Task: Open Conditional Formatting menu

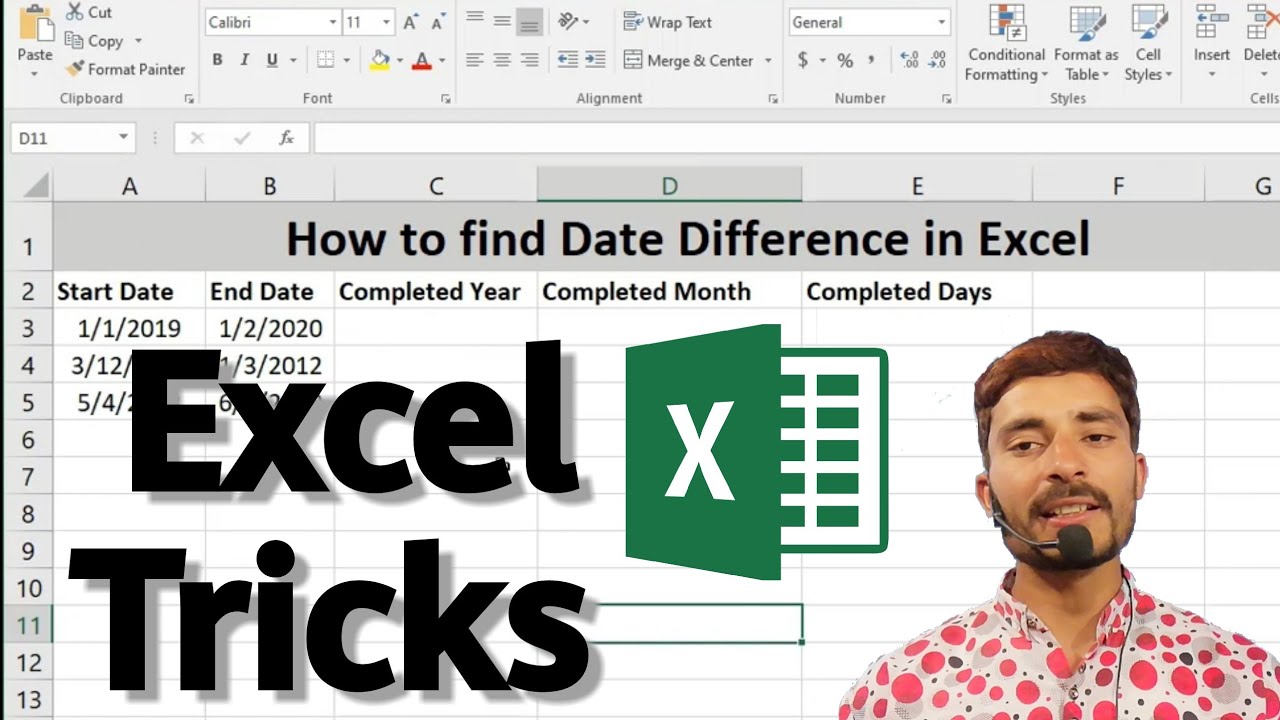Action: pos(1007,43)
